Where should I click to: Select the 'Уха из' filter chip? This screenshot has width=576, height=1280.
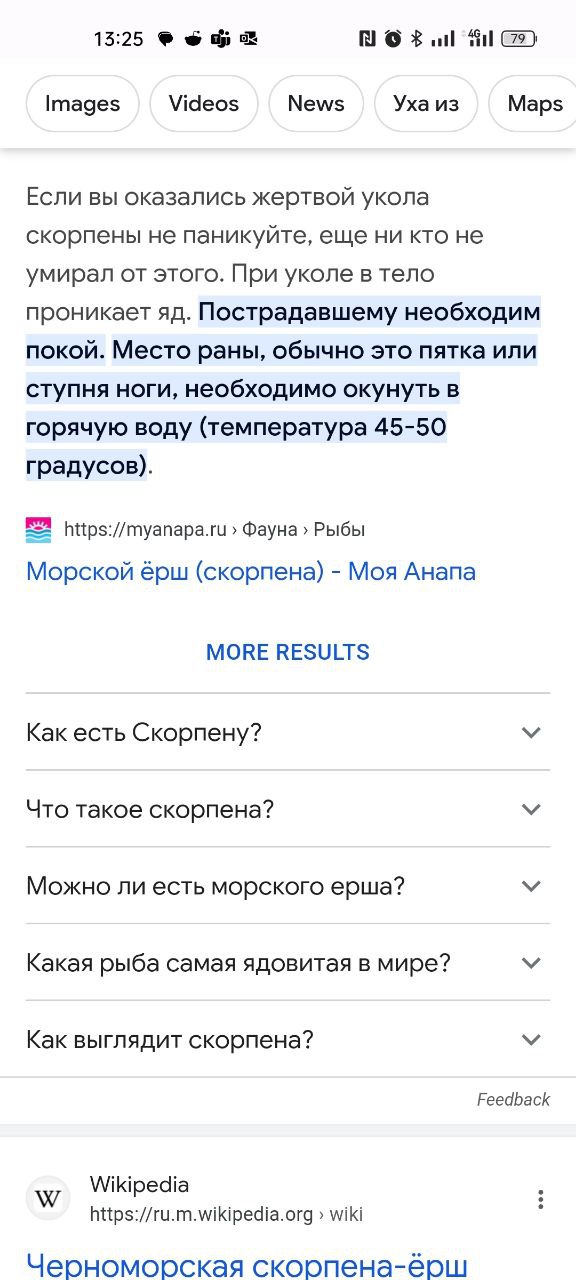point(426,103)
